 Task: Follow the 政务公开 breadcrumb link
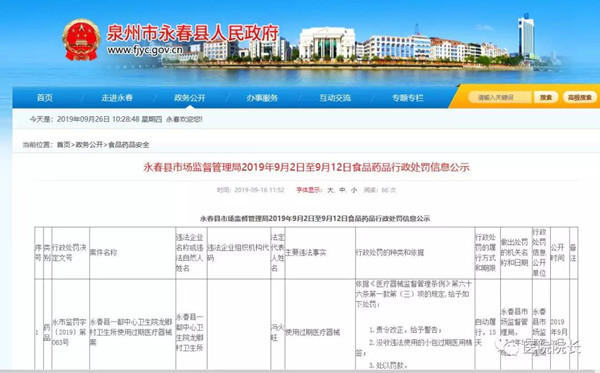(89, 145)
